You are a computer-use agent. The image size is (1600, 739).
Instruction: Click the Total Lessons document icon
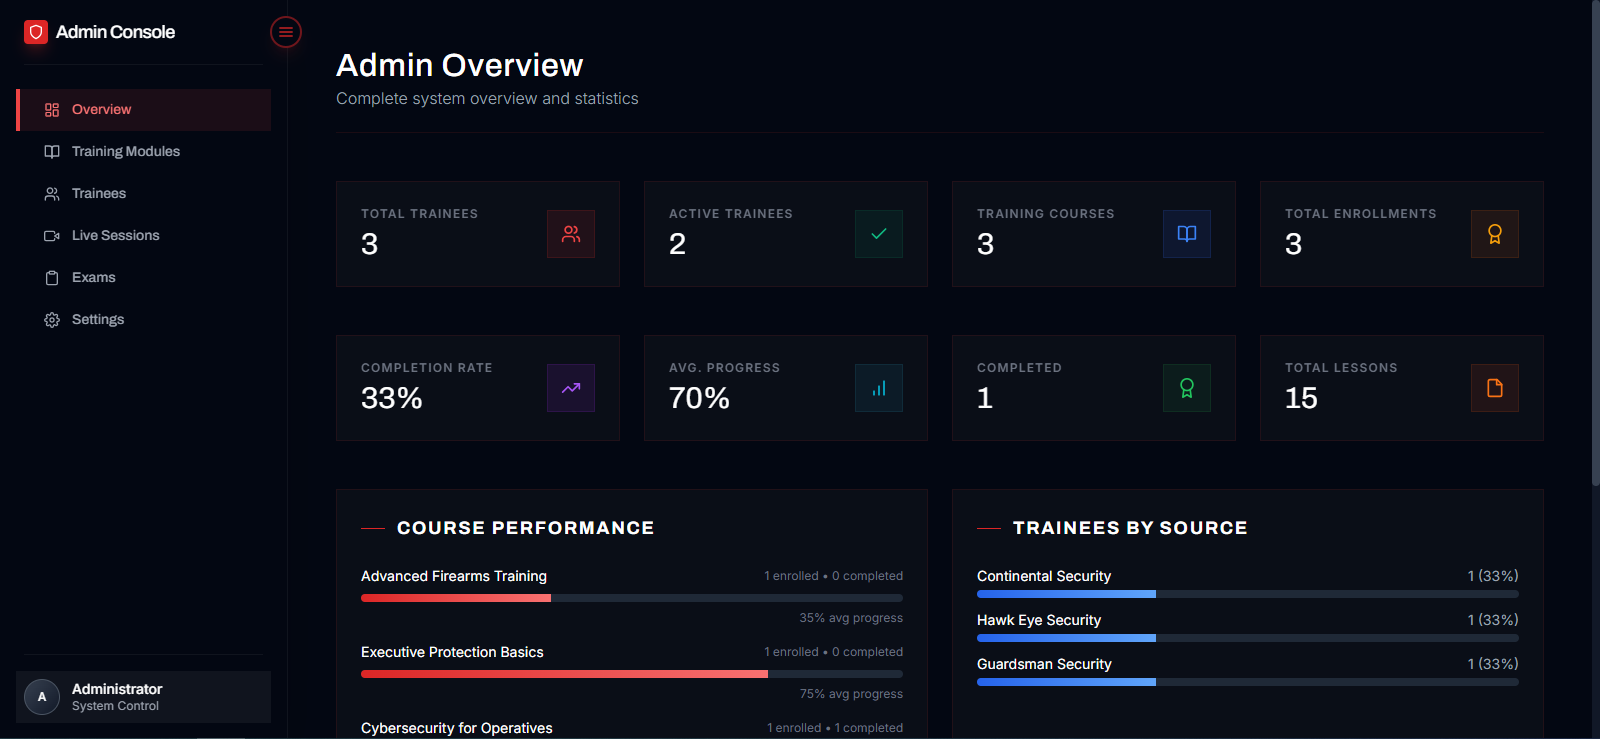coord(1495,388)
